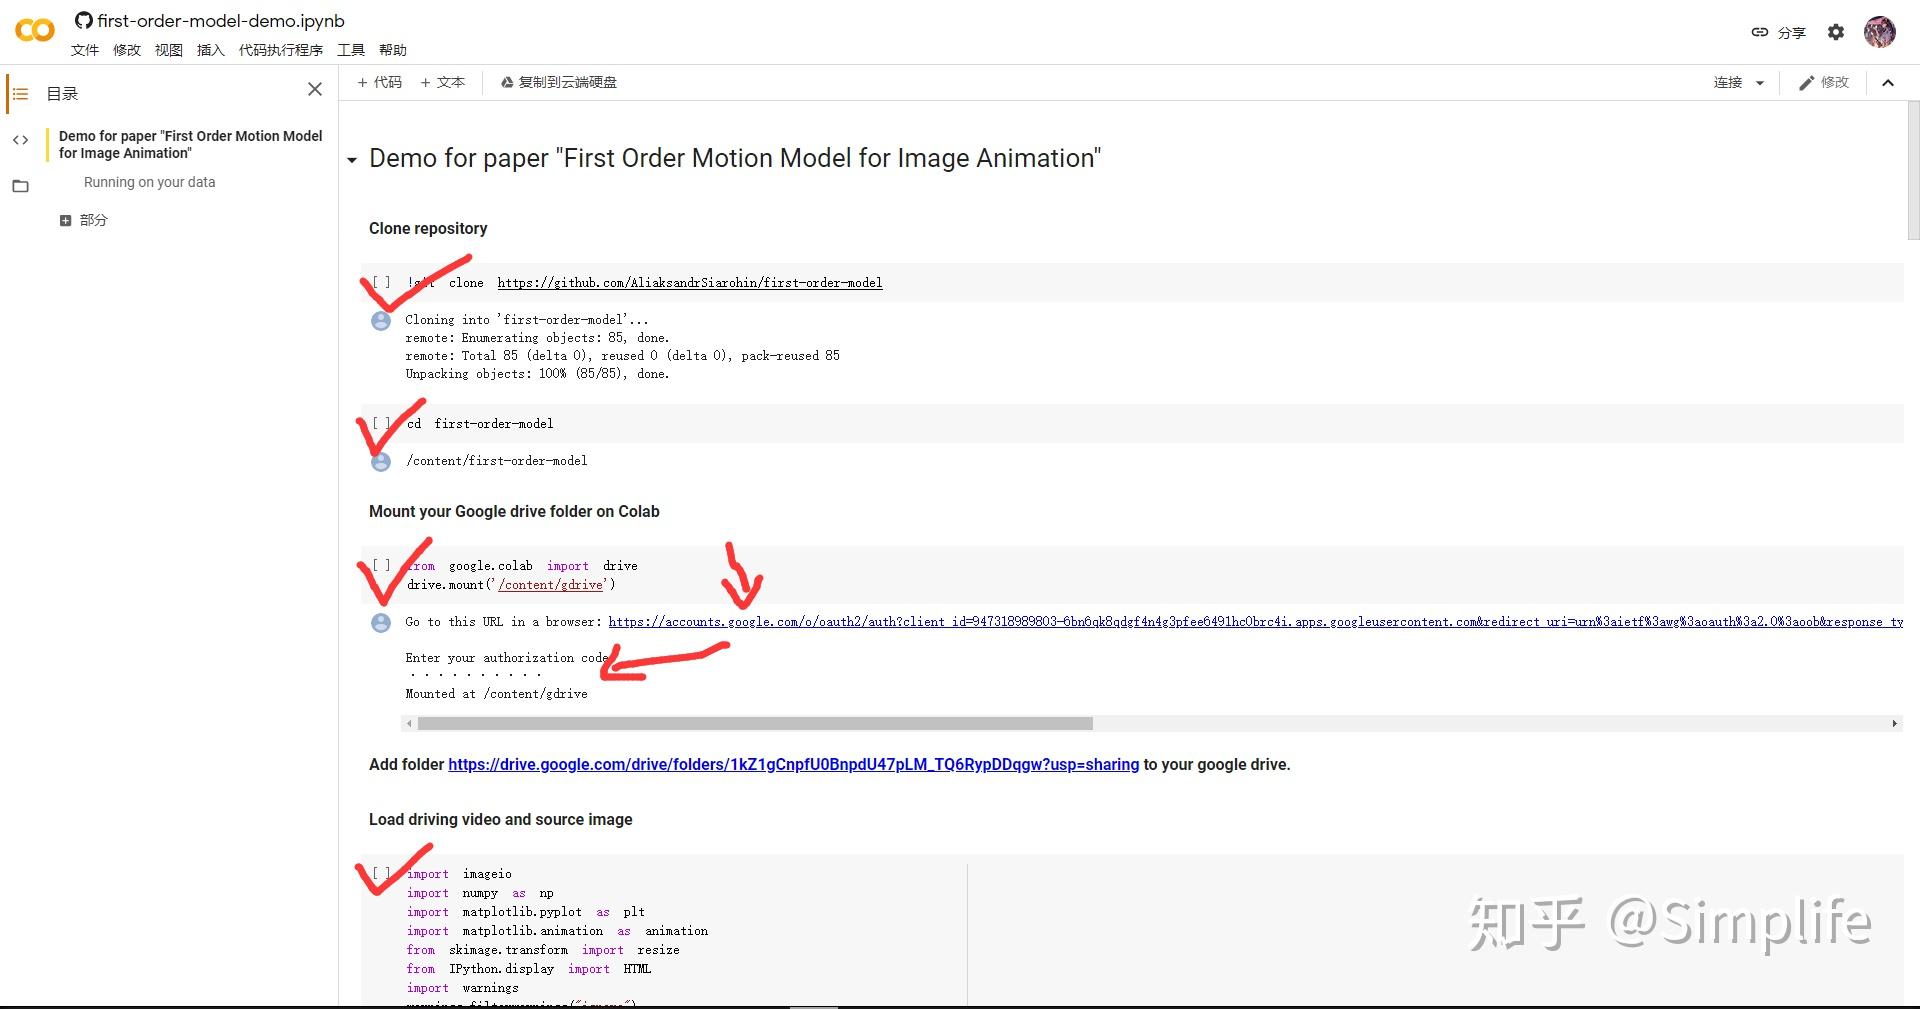
Task: Click the 目录 panel title
Action: point(62,94)
